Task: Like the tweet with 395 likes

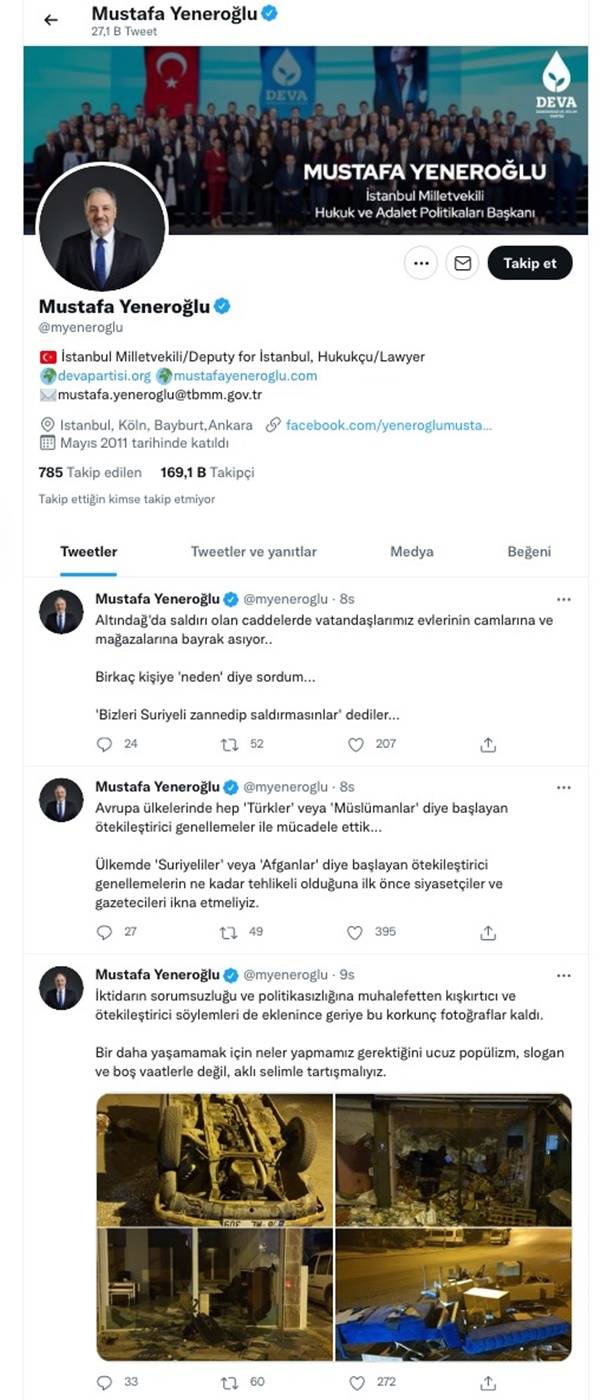Action: pos(355,932)
